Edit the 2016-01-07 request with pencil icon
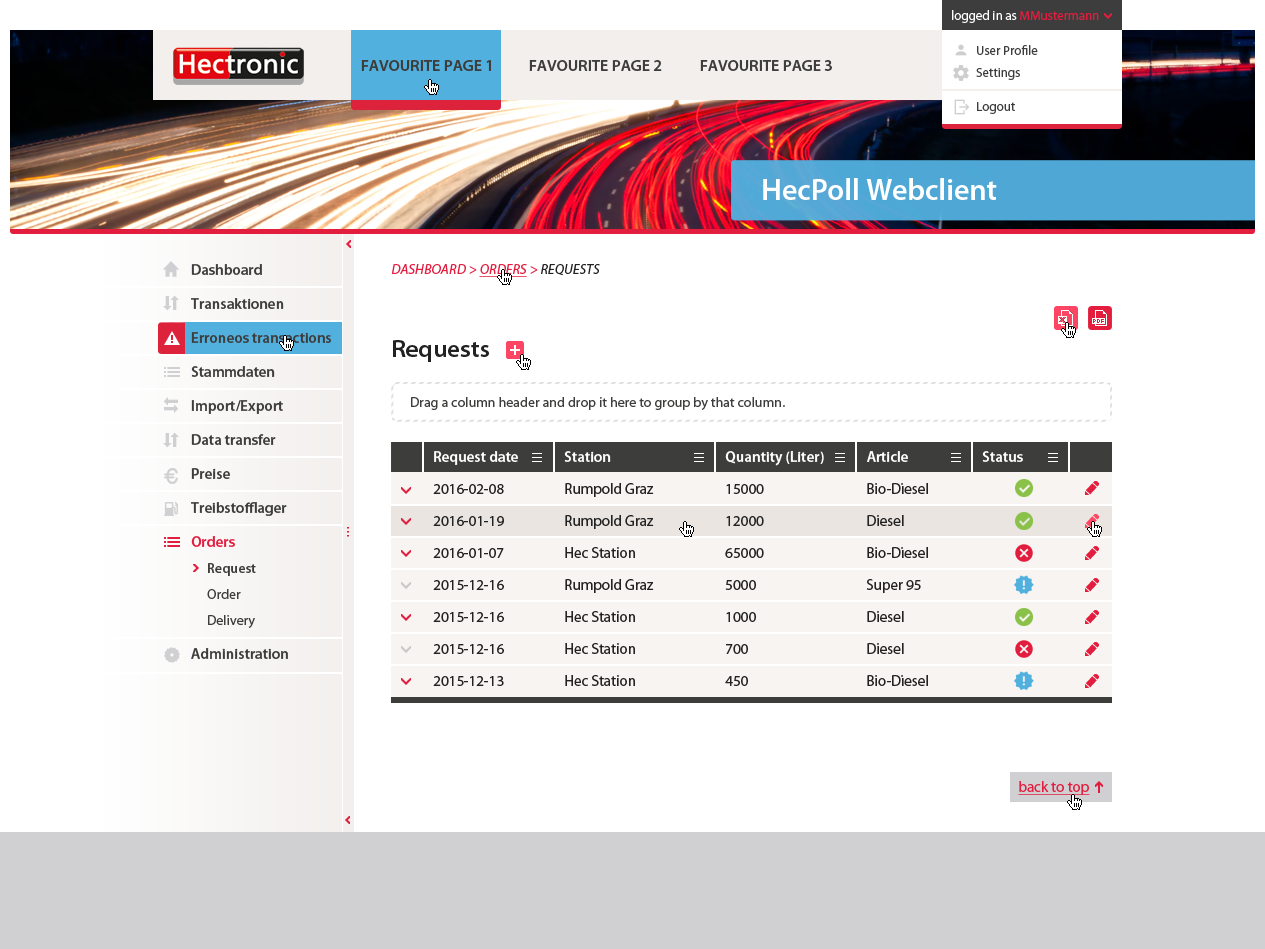Image resolution: width=1265 pixels, height=949 pixels. coord(1092,553)
